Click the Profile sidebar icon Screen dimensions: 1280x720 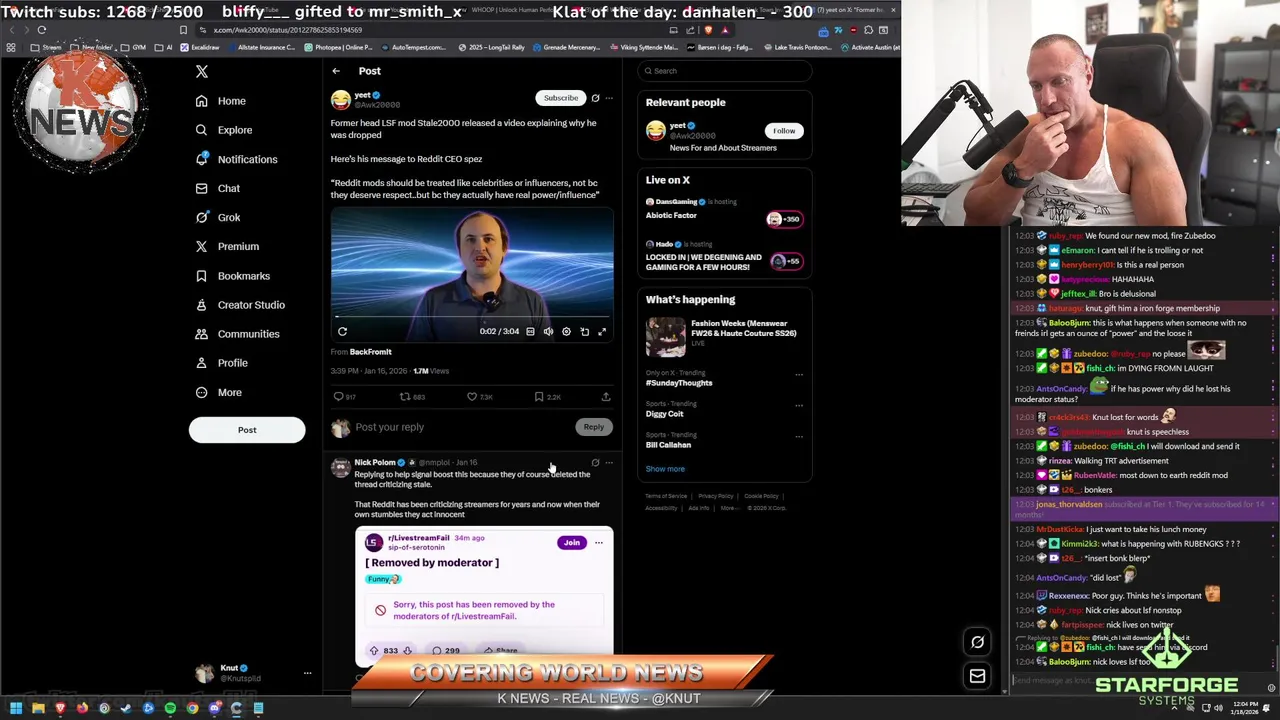201,363
